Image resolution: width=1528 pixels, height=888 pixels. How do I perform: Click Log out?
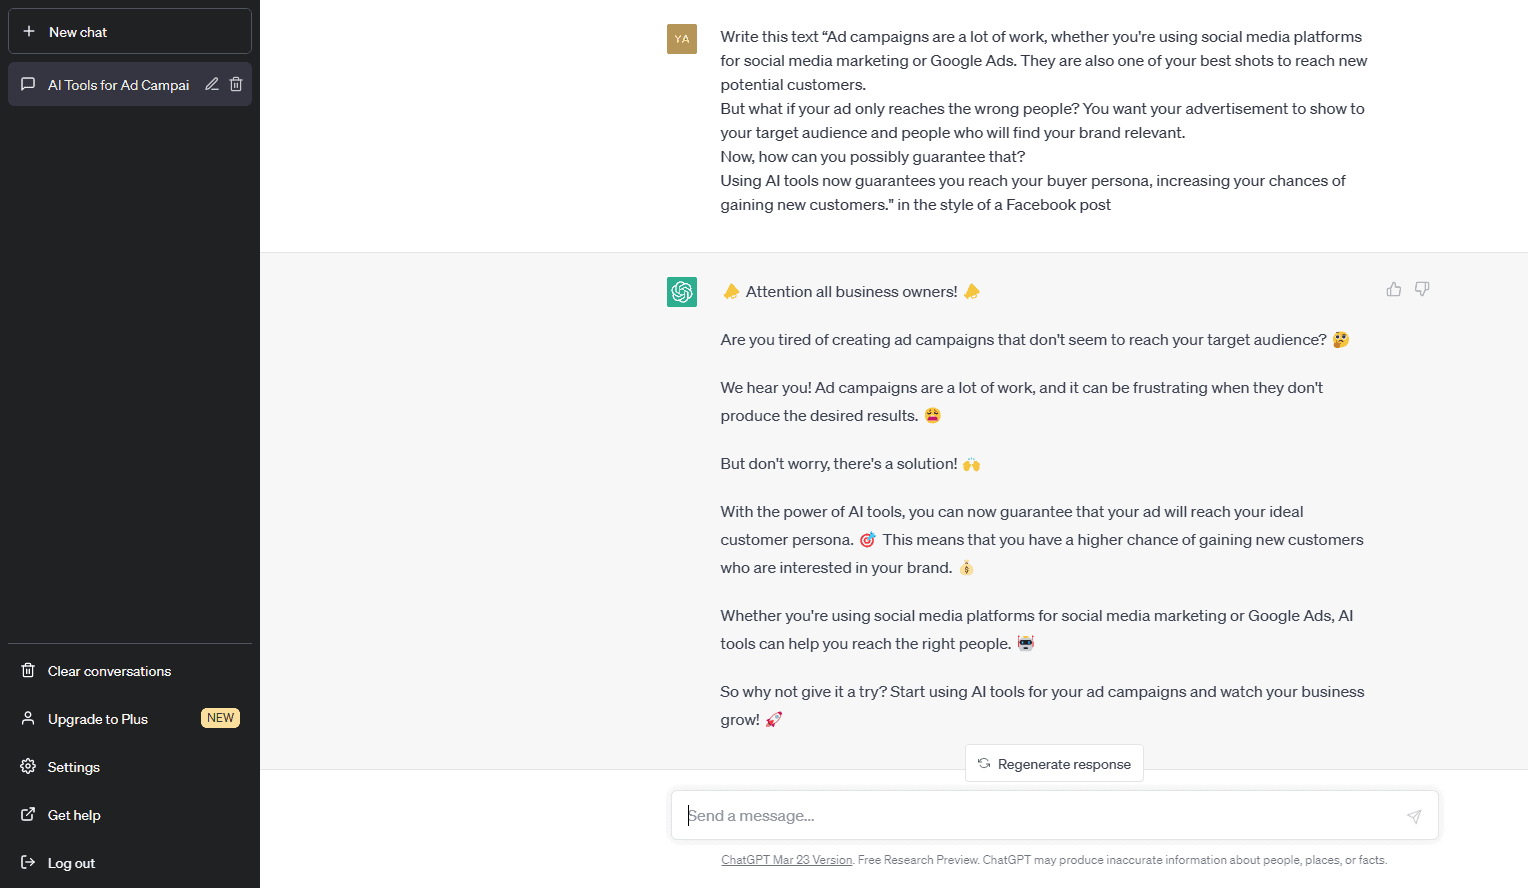[x=71, y=863]
